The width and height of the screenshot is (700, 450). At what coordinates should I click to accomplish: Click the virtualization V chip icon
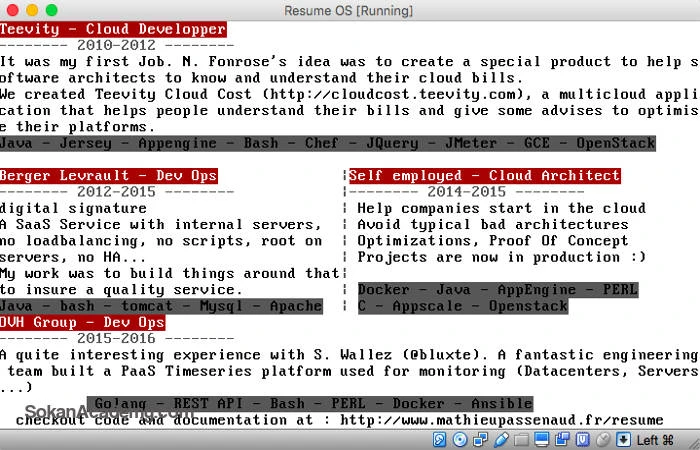click(x=583, y=440)
